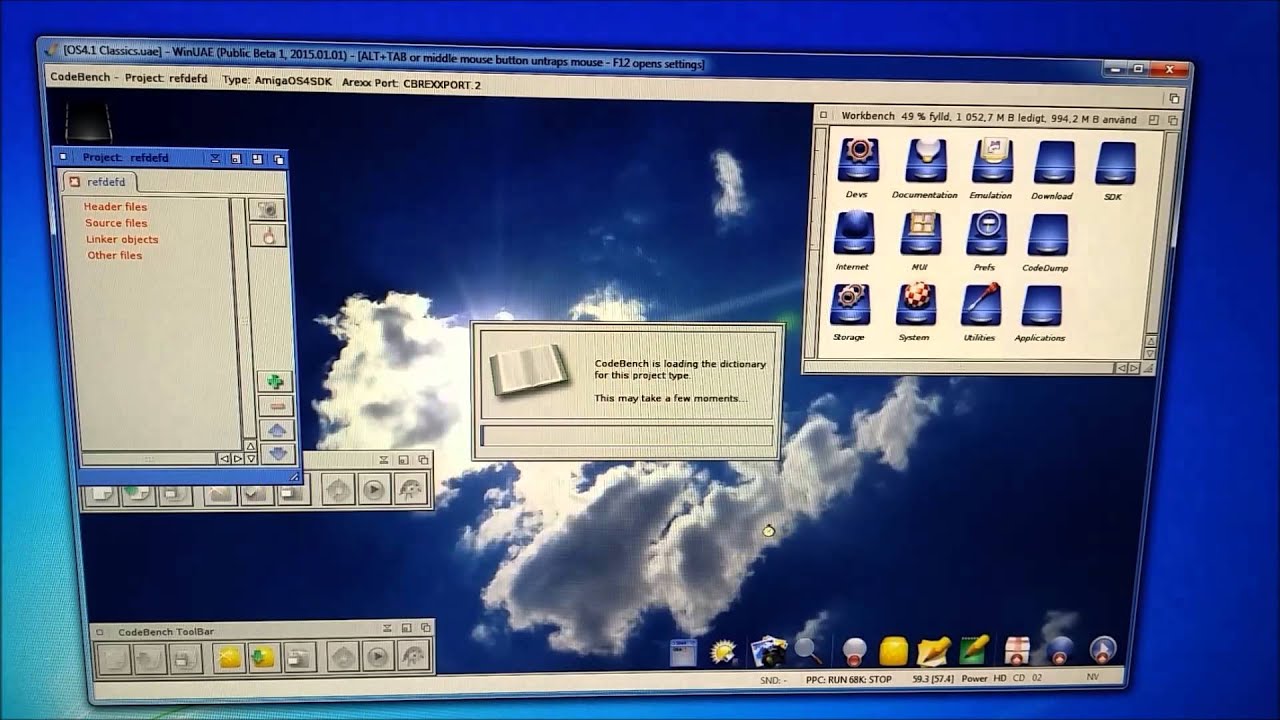Click the build gear icon in CodeBench ToolBar
The height and width of the screenshot is (720, 1280).
click(x=343, y=657)
